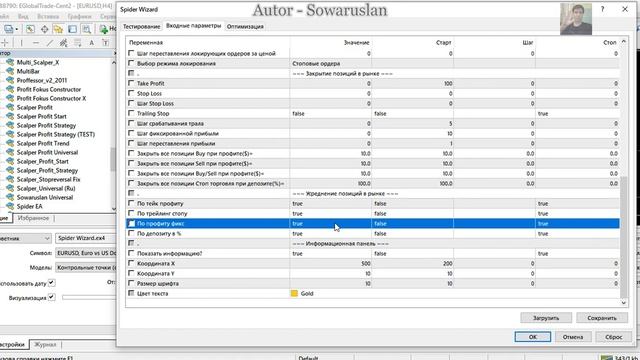The height and width of the screenshot is (360, 640).
Task: Toggle 'Использовать дату' checkbox in tester
Action: (x=51, y=282)
